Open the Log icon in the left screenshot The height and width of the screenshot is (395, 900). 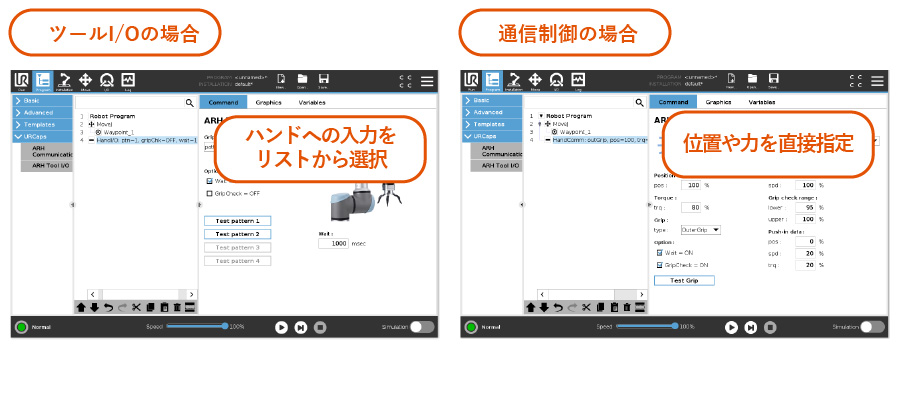click(x=128, y=81)
